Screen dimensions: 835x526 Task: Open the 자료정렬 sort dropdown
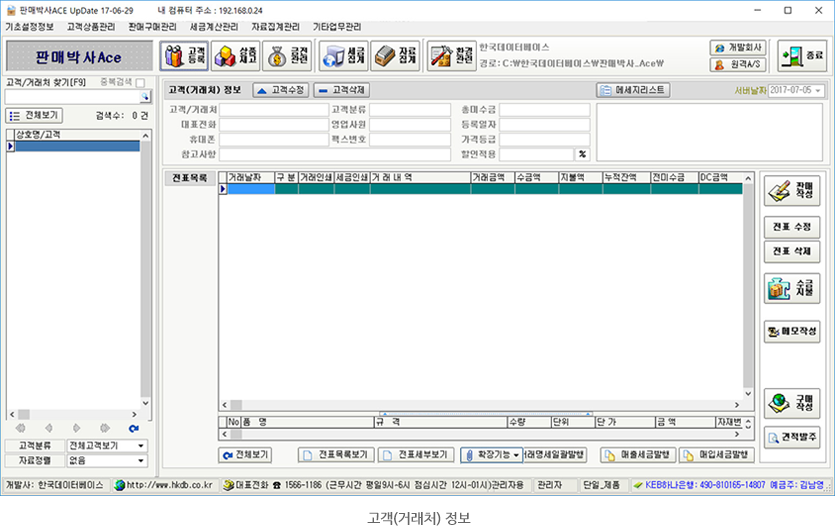click(140, 460)
